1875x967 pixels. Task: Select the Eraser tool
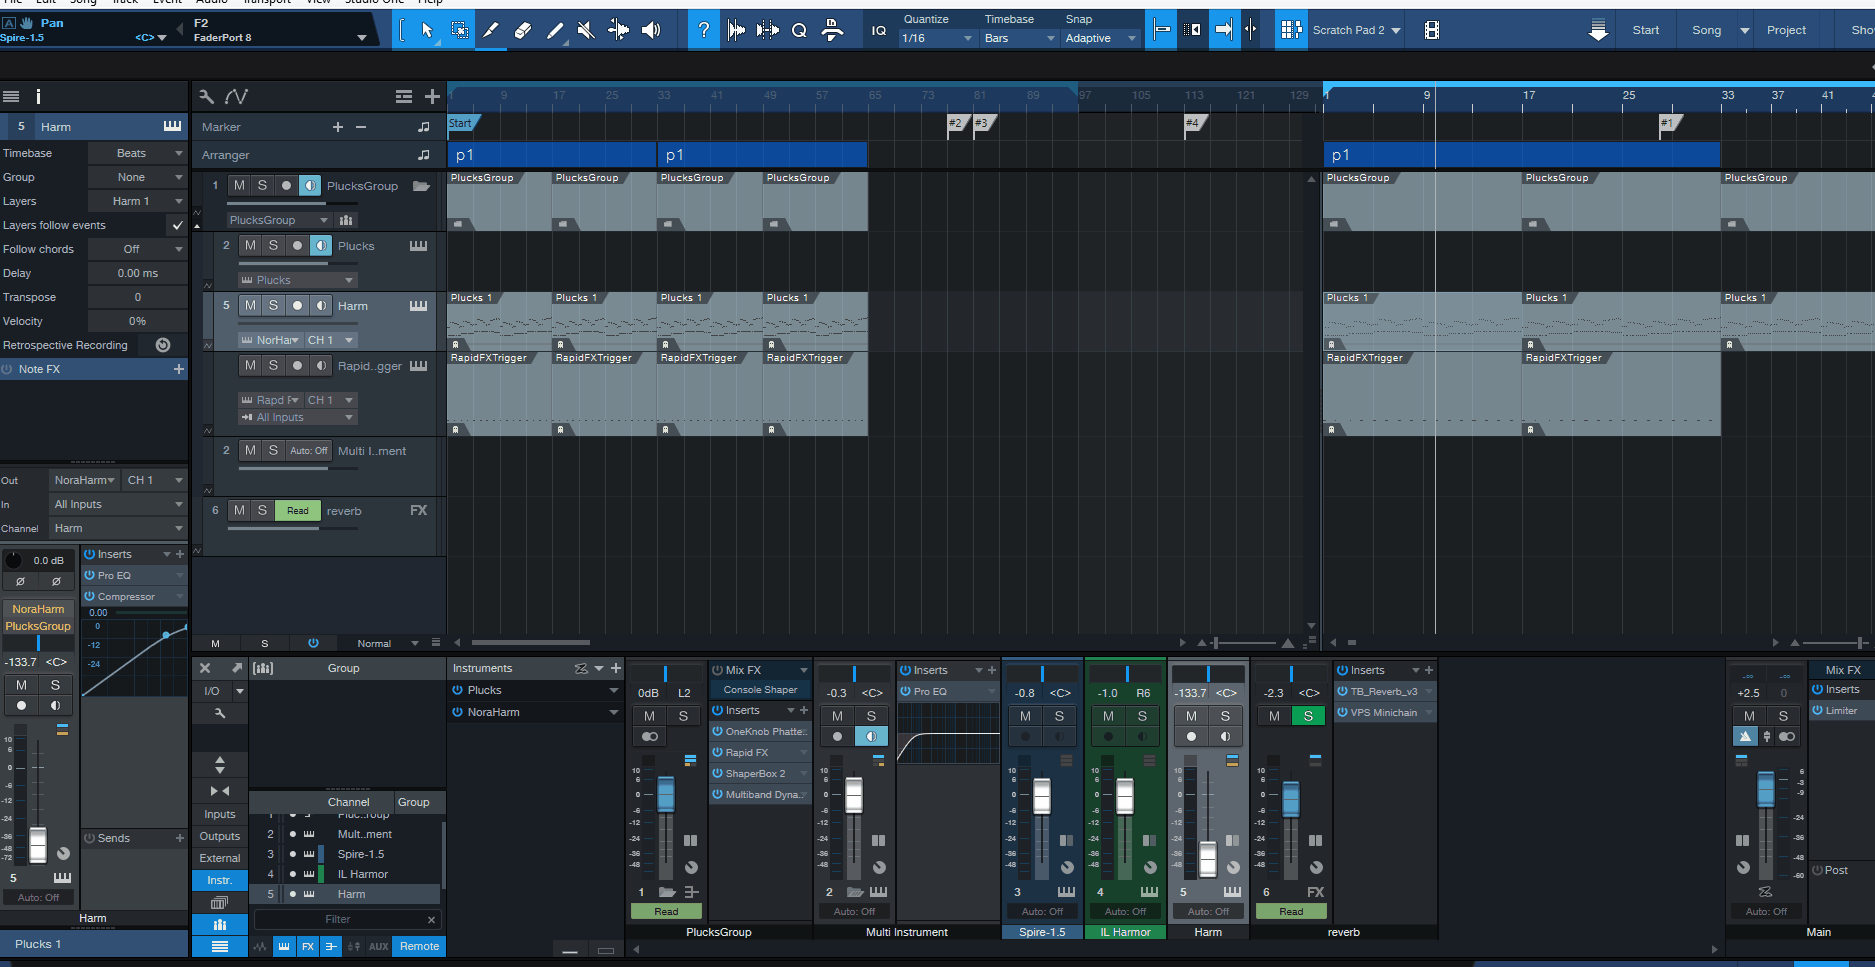click(x=523, y=30)
